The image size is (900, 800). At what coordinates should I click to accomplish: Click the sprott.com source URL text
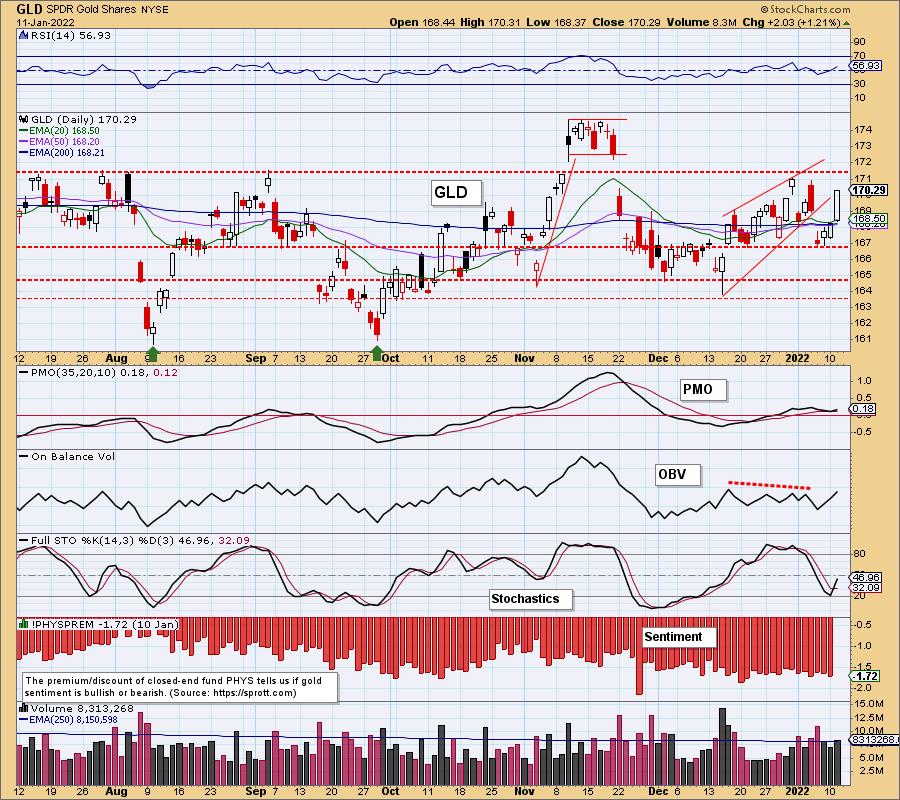[x=254, y=693]
